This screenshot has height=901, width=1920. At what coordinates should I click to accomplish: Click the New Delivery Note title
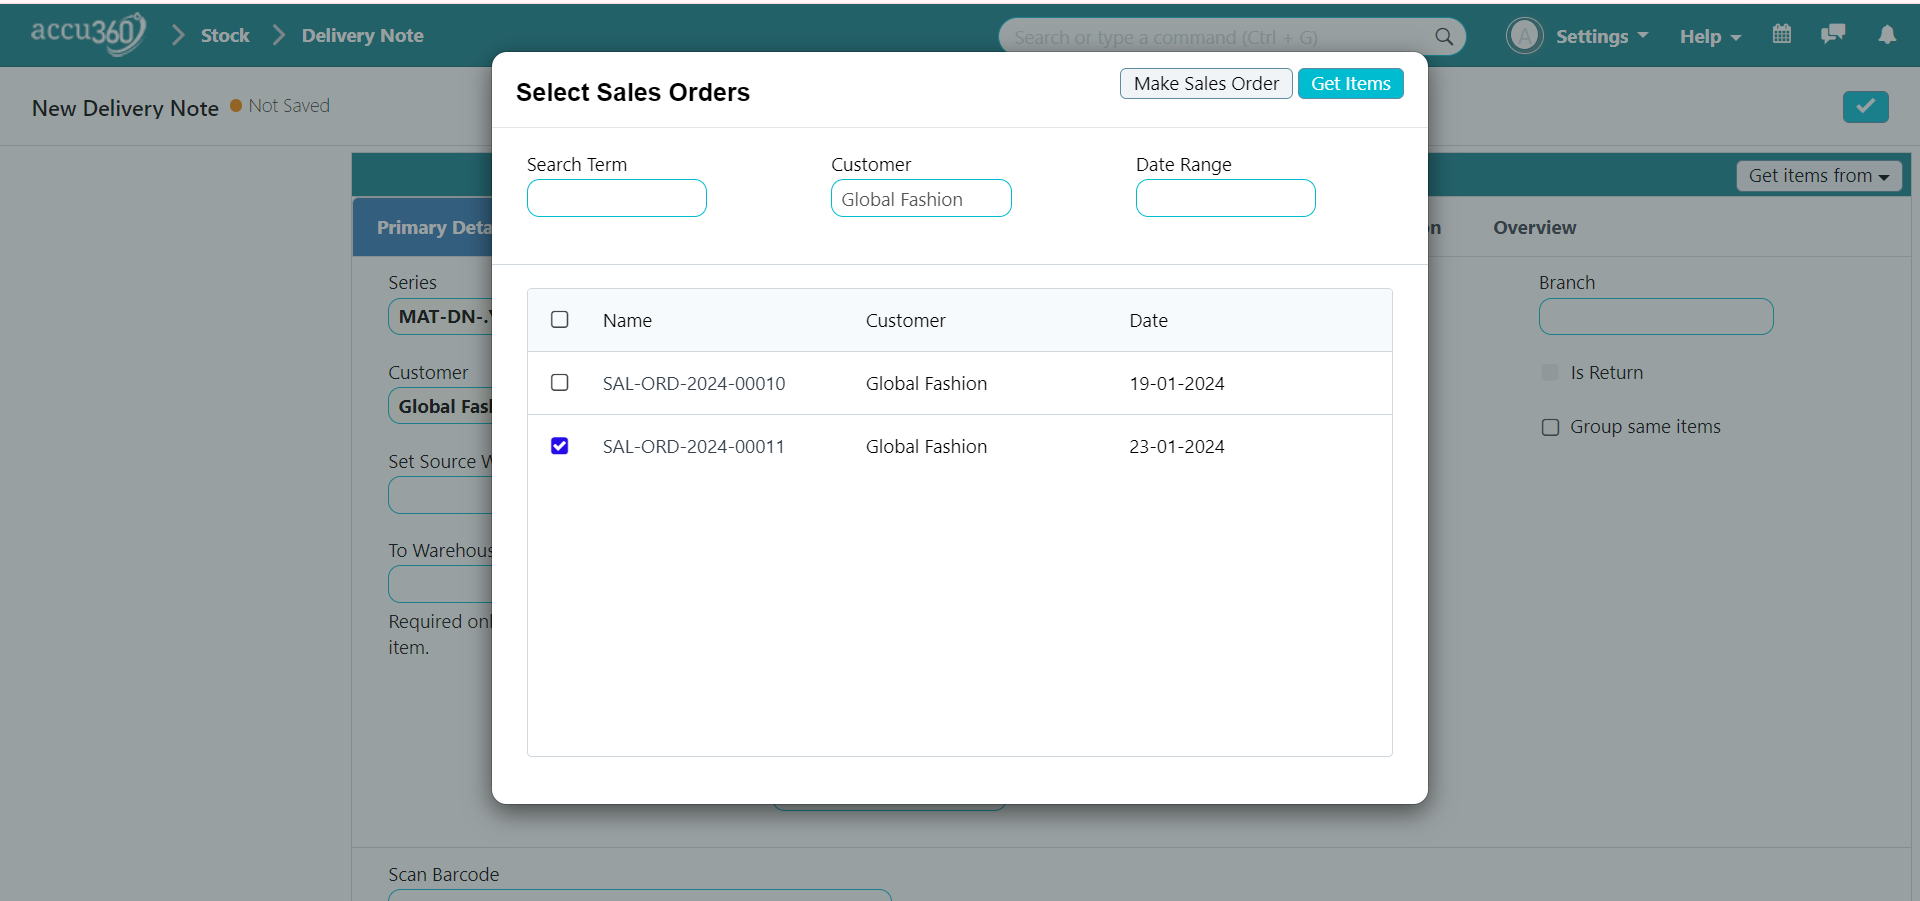pyautogui.click(x=125, y=108)
